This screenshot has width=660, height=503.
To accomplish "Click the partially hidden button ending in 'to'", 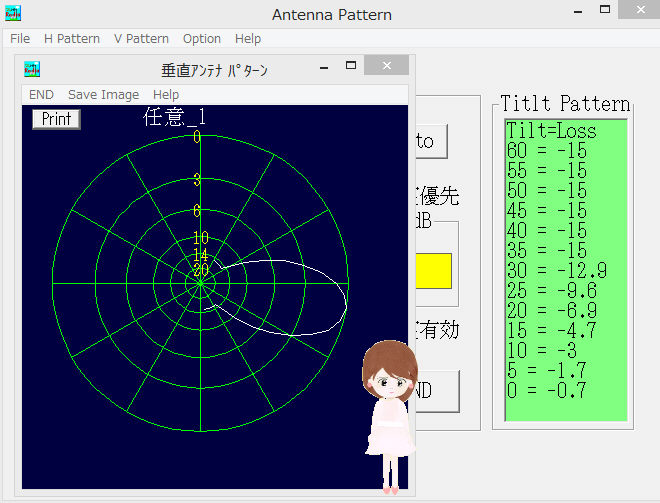I will [430, 141].
